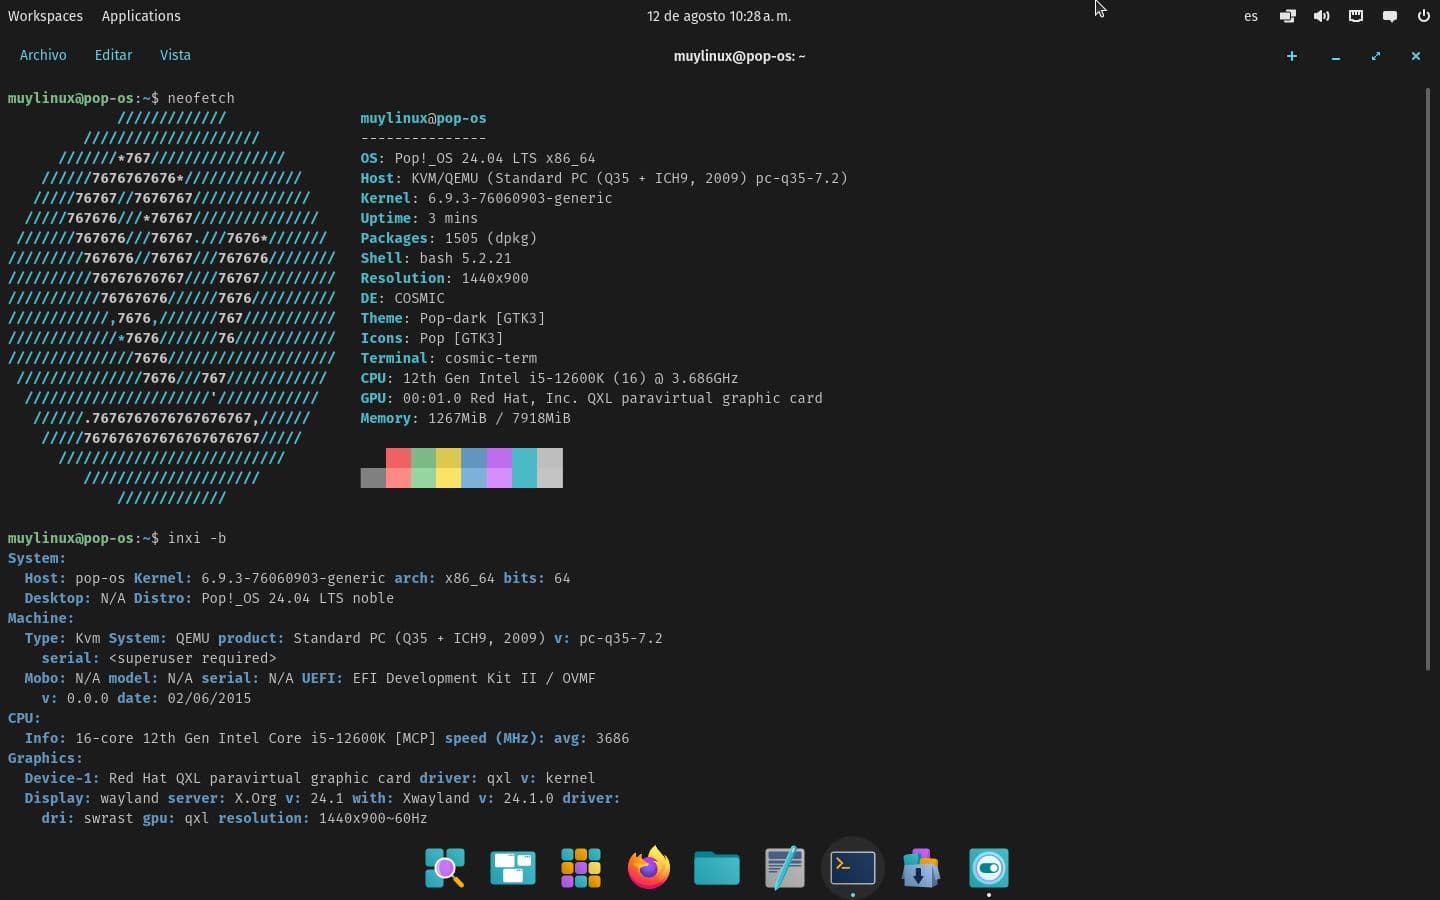The image size is (1440, 900).
Task: Click the terminal icon in dock
Action: point(853,868)
